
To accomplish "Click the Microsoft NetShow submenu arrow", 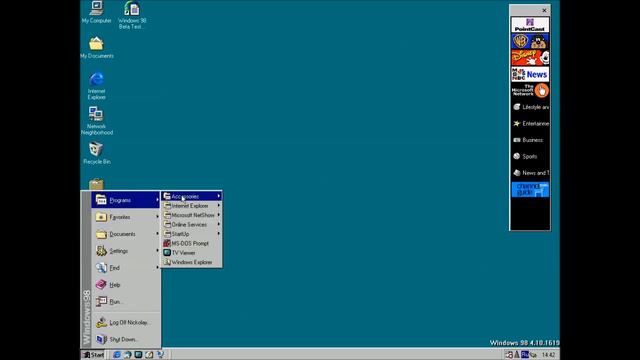I will [x=219, y=215].
